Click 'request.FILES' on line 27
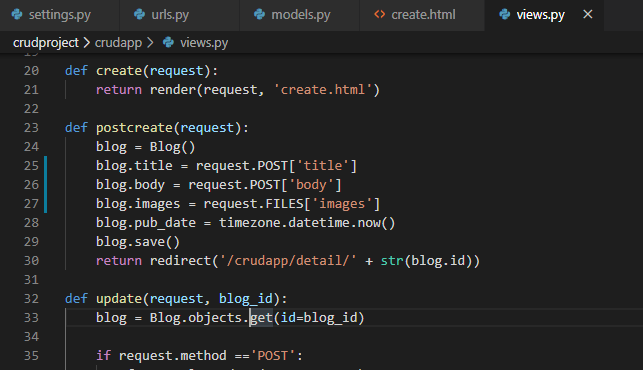This screenshot has width=643, height=370. tap(253, 204)
